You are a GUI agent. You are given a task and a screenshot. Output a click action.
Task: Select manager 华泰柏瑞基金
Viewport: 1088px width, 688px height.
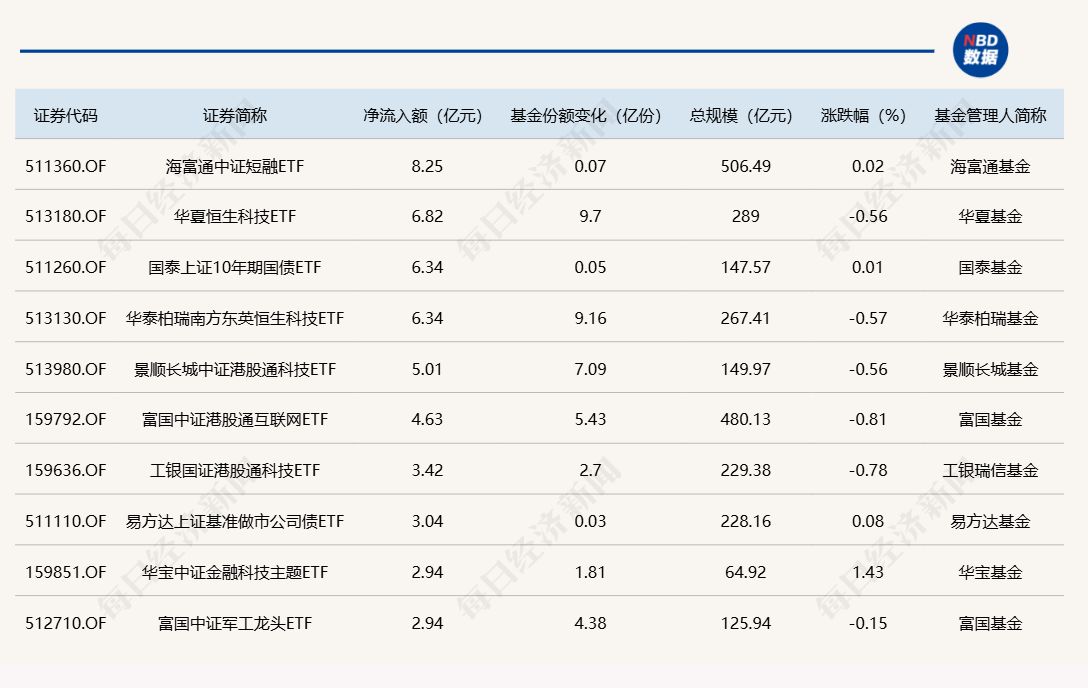tap(990, 318)
